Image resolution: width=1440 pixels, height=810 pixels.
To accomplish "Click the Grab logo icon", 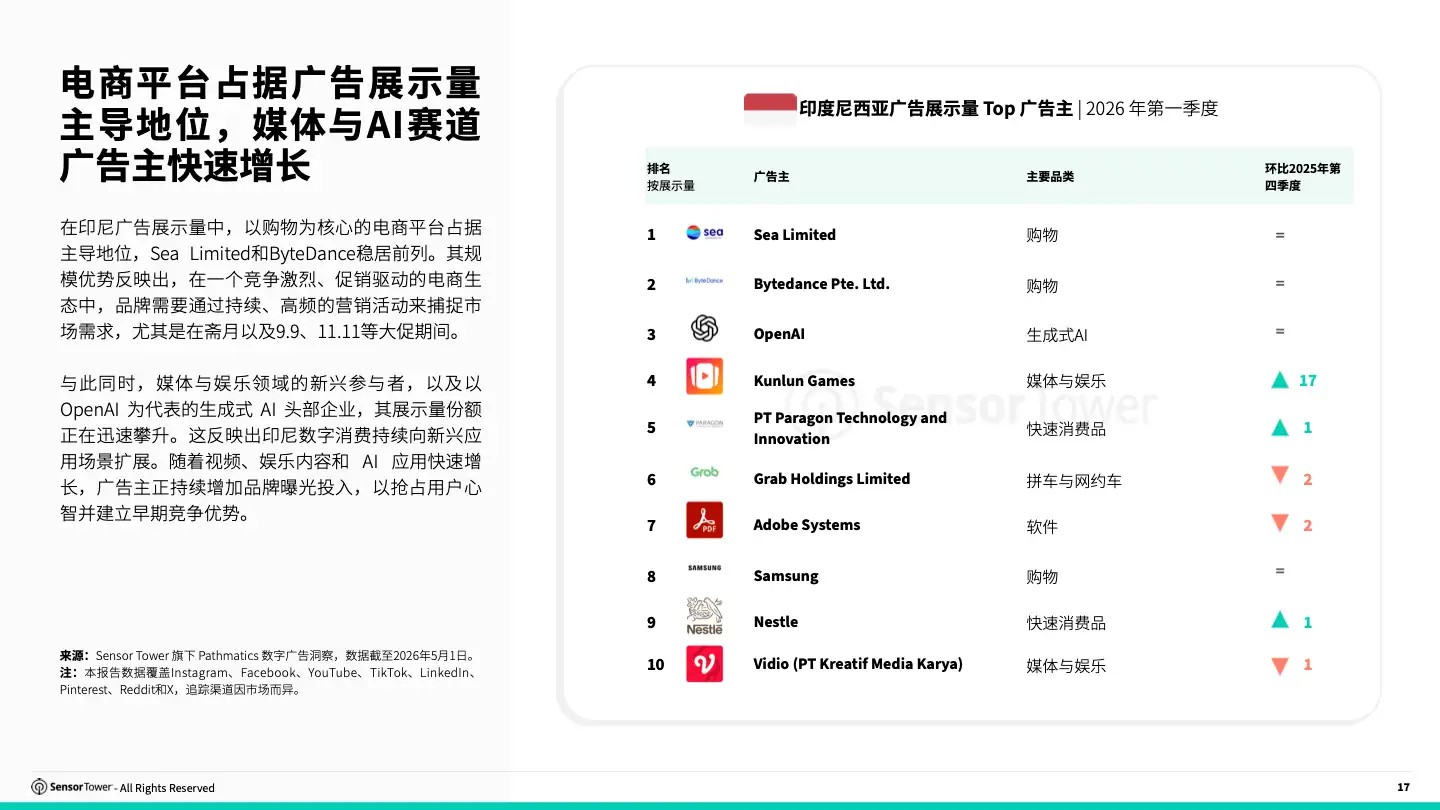I will (x=704, y=472).
